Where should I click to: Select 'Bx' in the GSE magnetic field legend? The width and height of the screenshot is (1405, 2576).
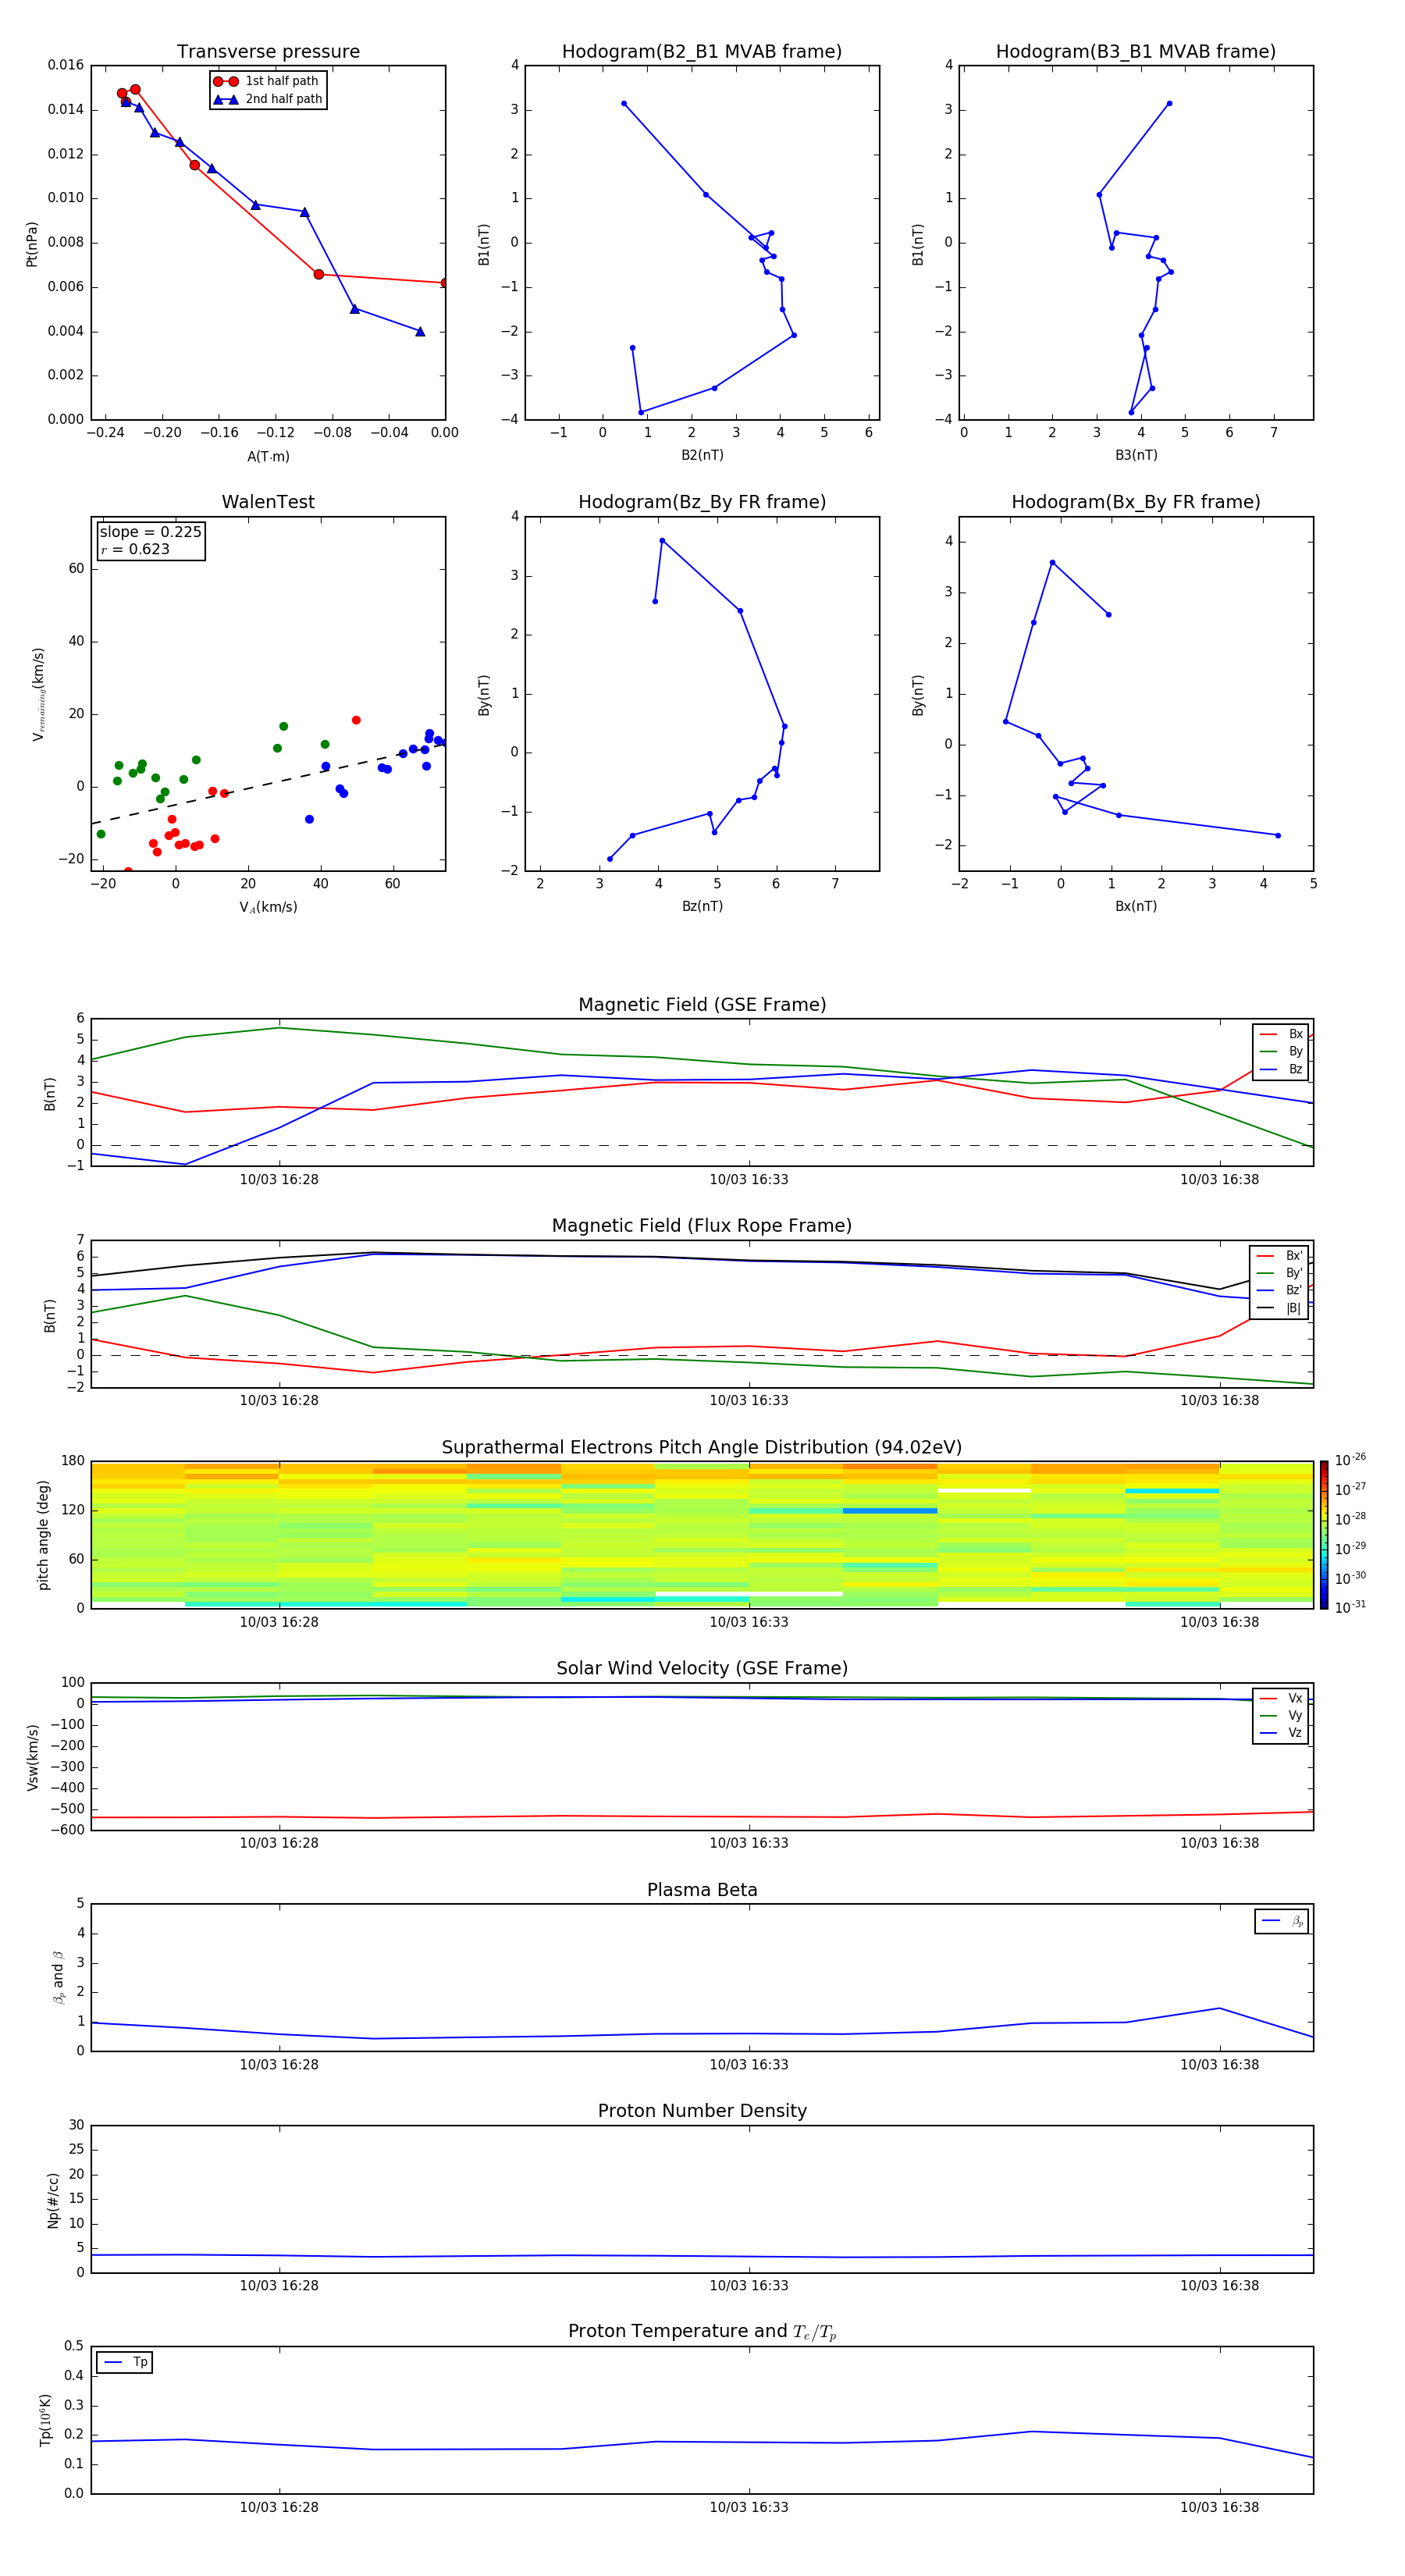[x=1281, y=1034]
